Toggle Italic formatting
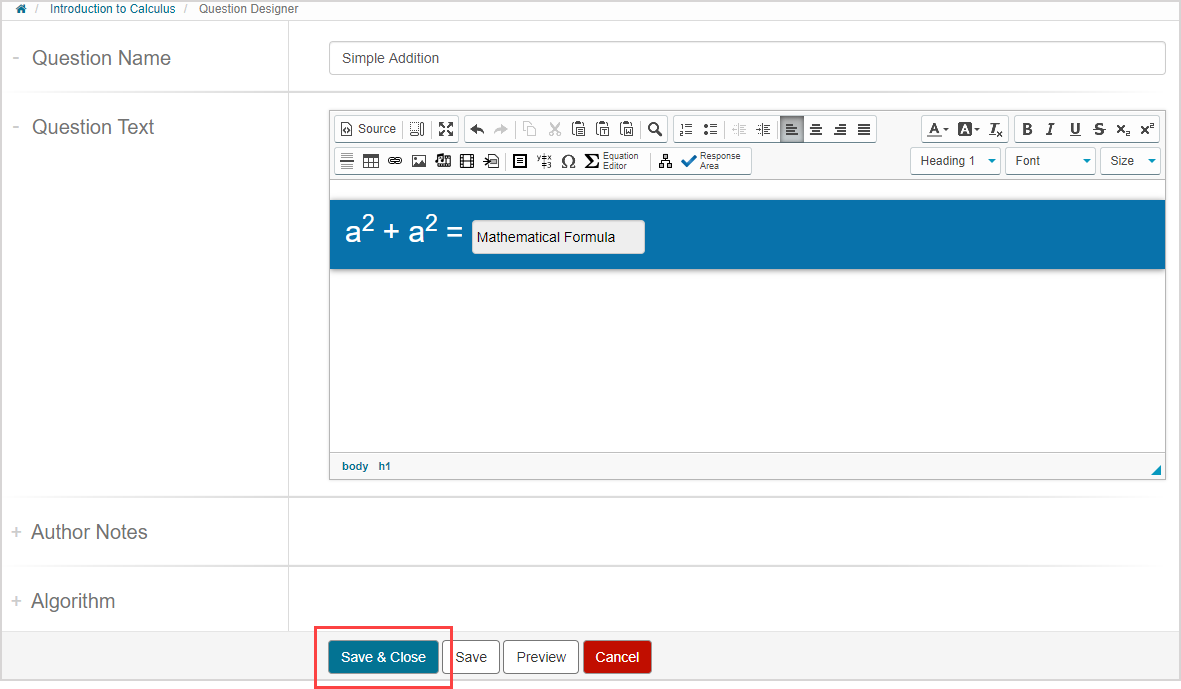This screenshot has width=1181, height=689. pos(1050,129)
